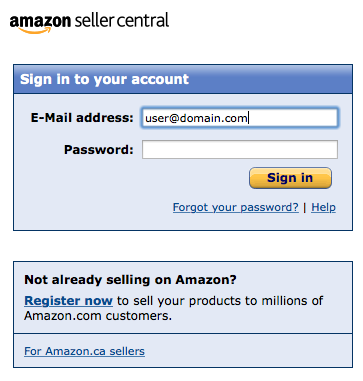Focus the Password input field

tap(240, 149)
